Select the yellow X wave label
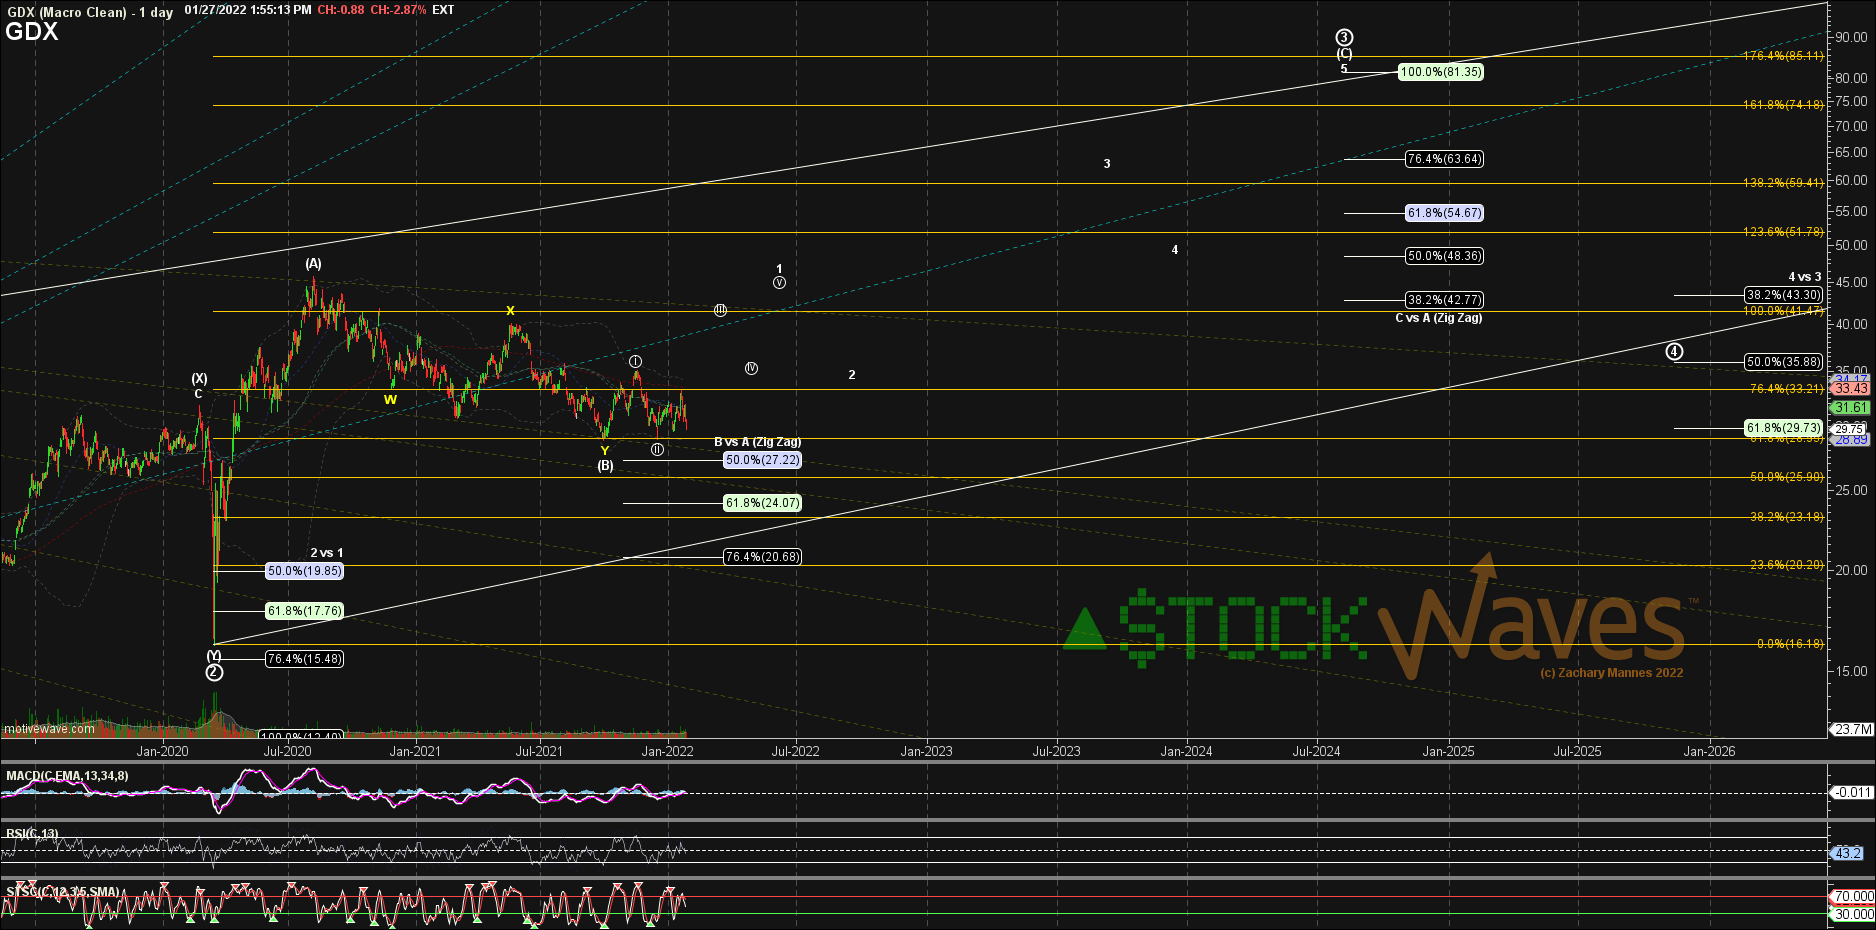This screenshot has width=1876, height=930. click(510, 311)
